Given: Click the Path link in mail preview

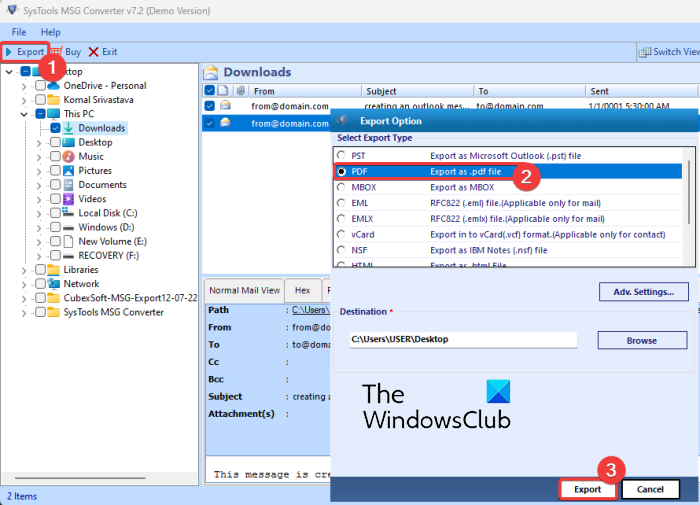Looking at the screenshot, I should click(311, 310).
